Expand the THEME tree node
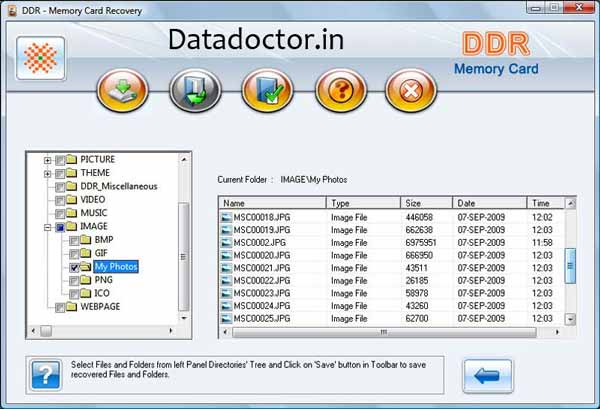The height and width of the screenshot is (409, 600). pyautogui.click(x=47, y=174)
